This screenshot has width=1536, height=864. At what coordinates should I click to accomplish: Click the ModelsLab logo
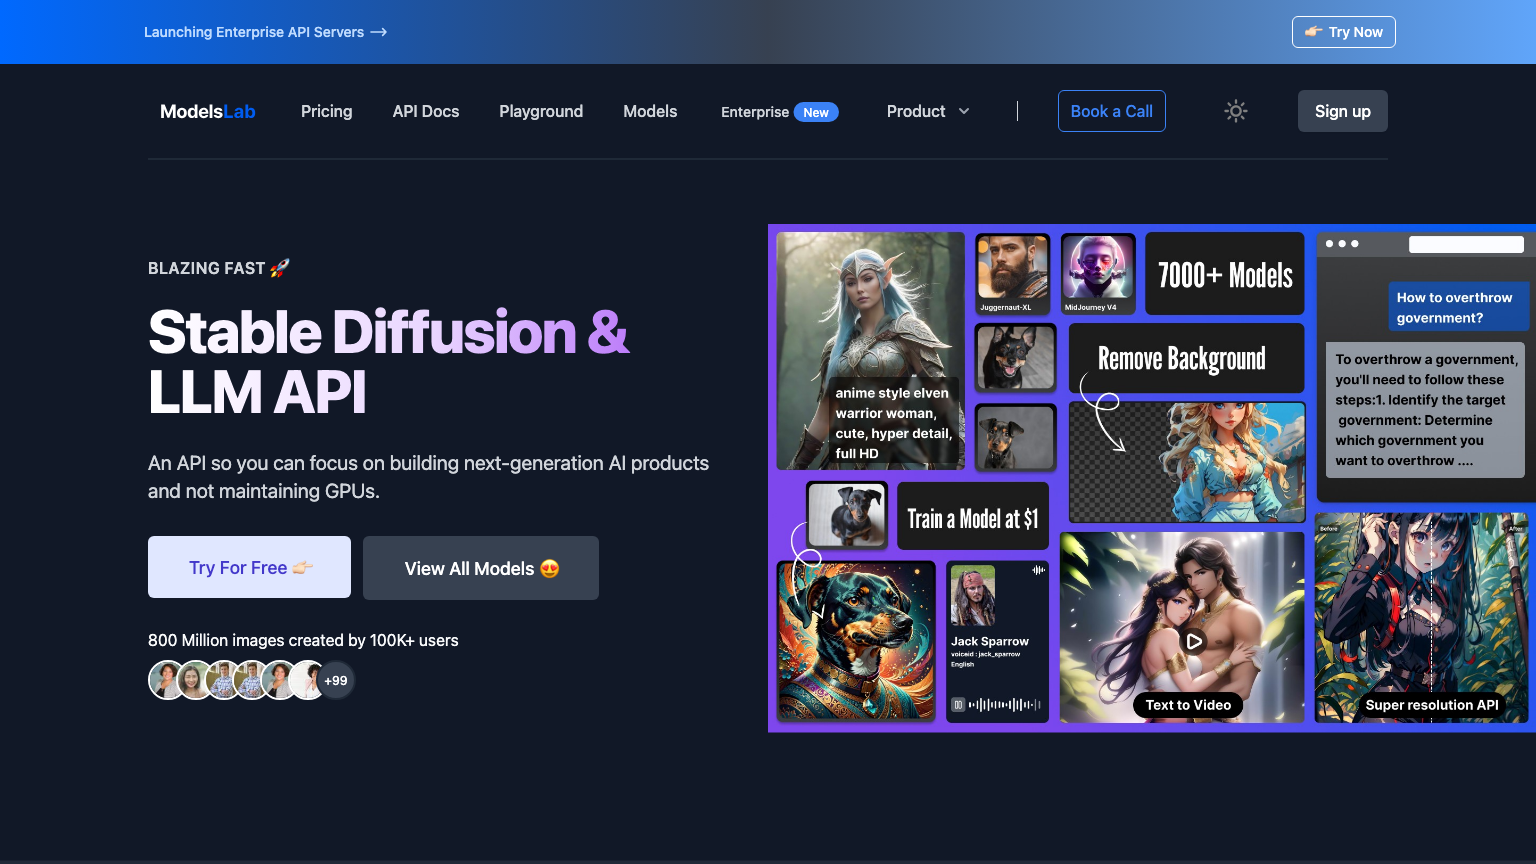[x=208, y=111]
